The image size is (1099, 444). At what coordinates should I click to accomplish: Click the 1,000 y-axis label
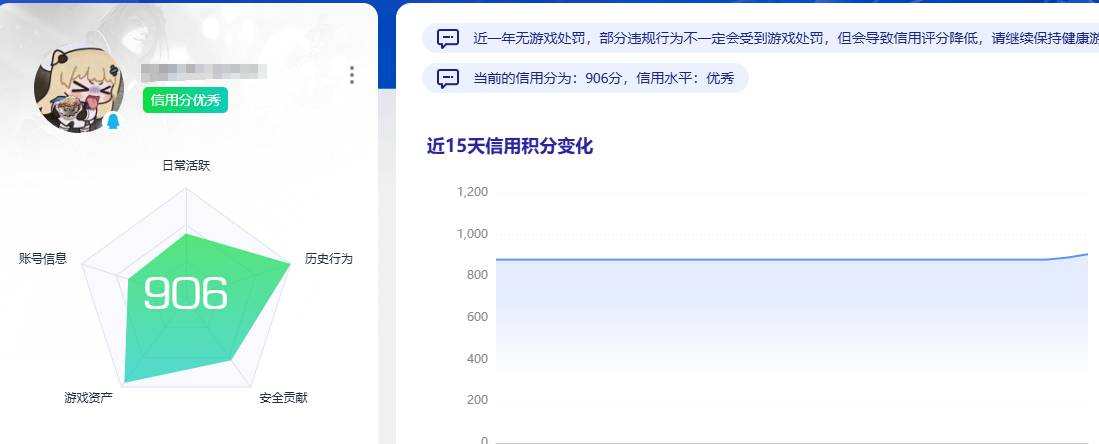(x=472, y=234)
